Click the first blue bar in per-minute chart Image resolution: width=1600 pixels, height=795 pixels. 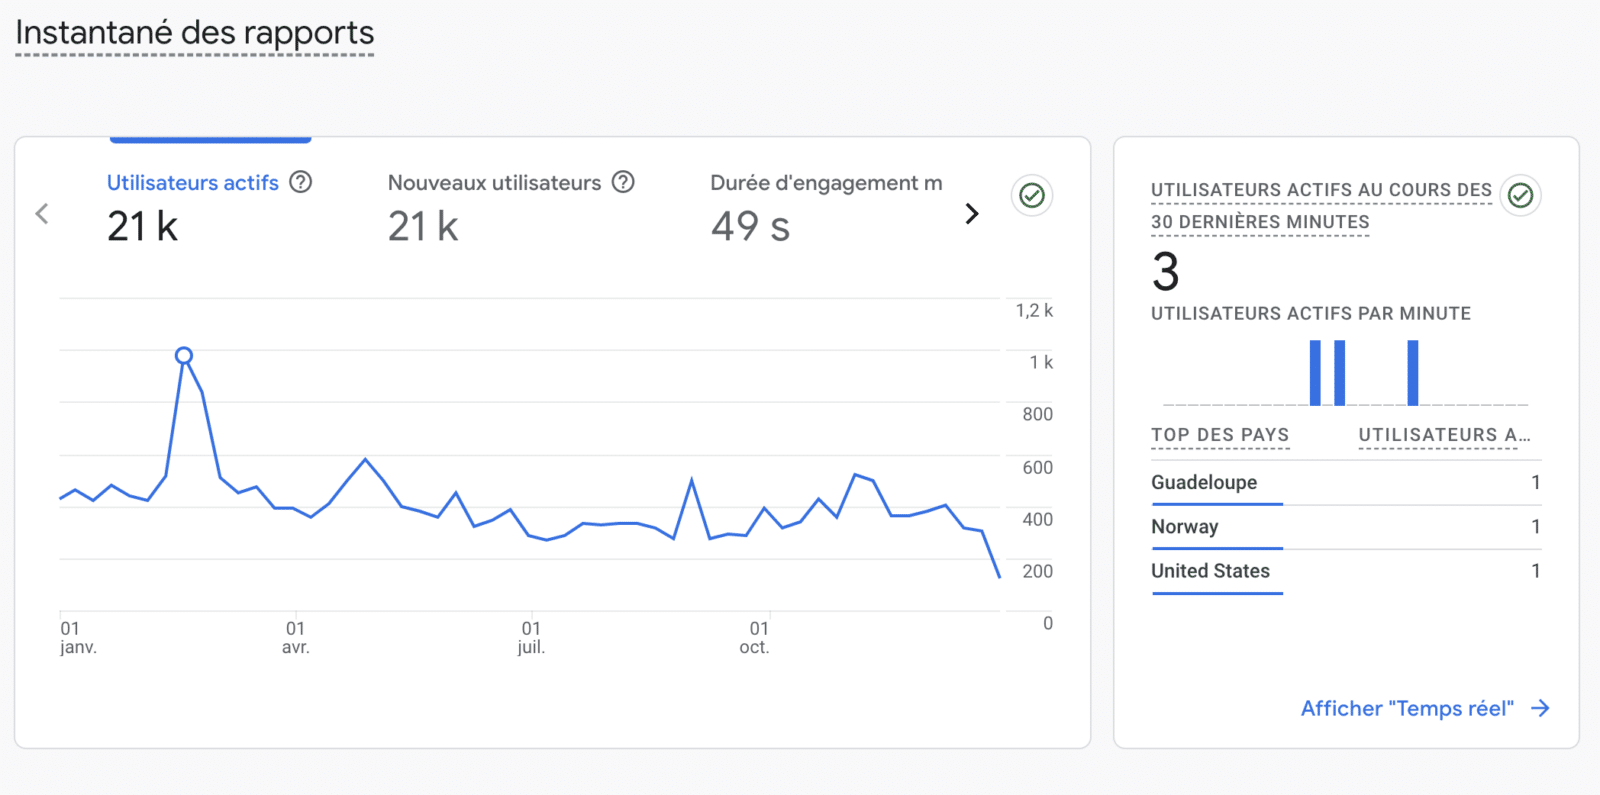coord(1315,372)
